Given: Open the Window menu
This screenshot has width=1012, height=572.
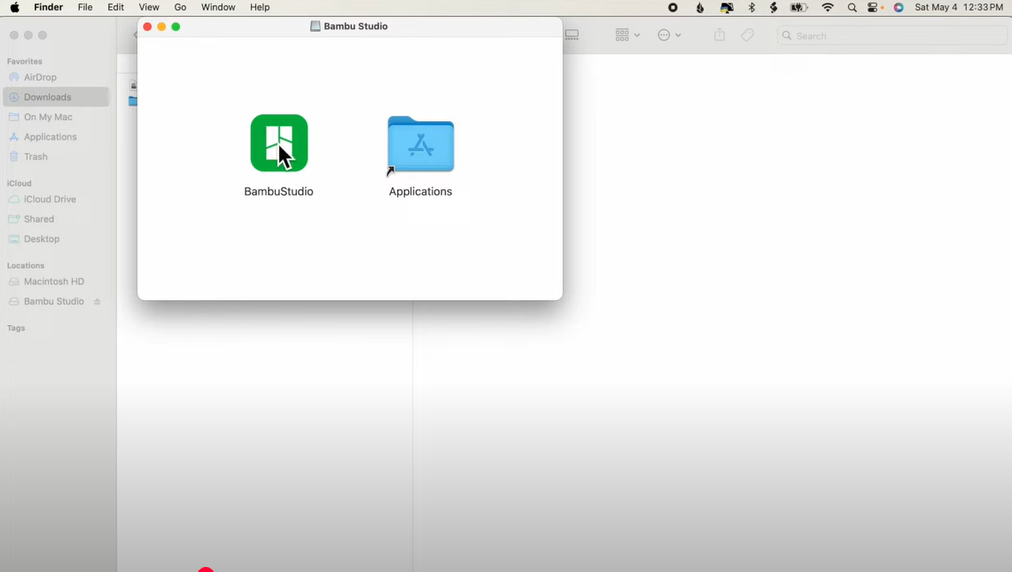Looking at the screenshot, I should click(218, 7).
